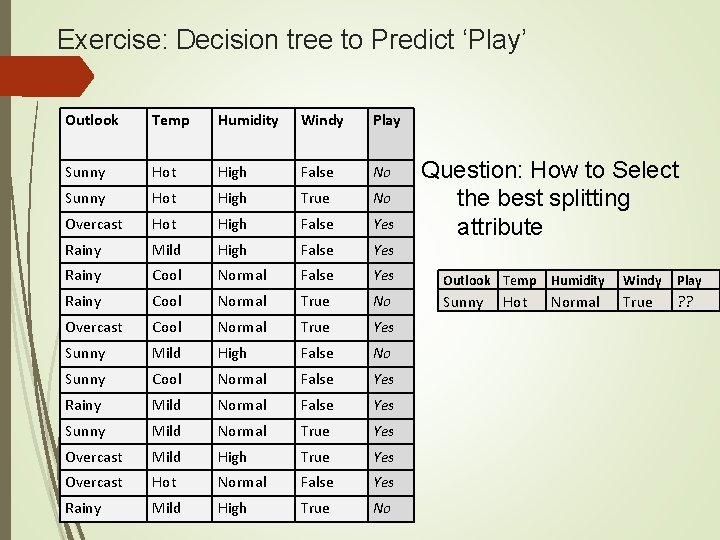Viewport: 720px width, 540px height.
Task: Click the Play header above the "??" cell
Action: (689, 281)
